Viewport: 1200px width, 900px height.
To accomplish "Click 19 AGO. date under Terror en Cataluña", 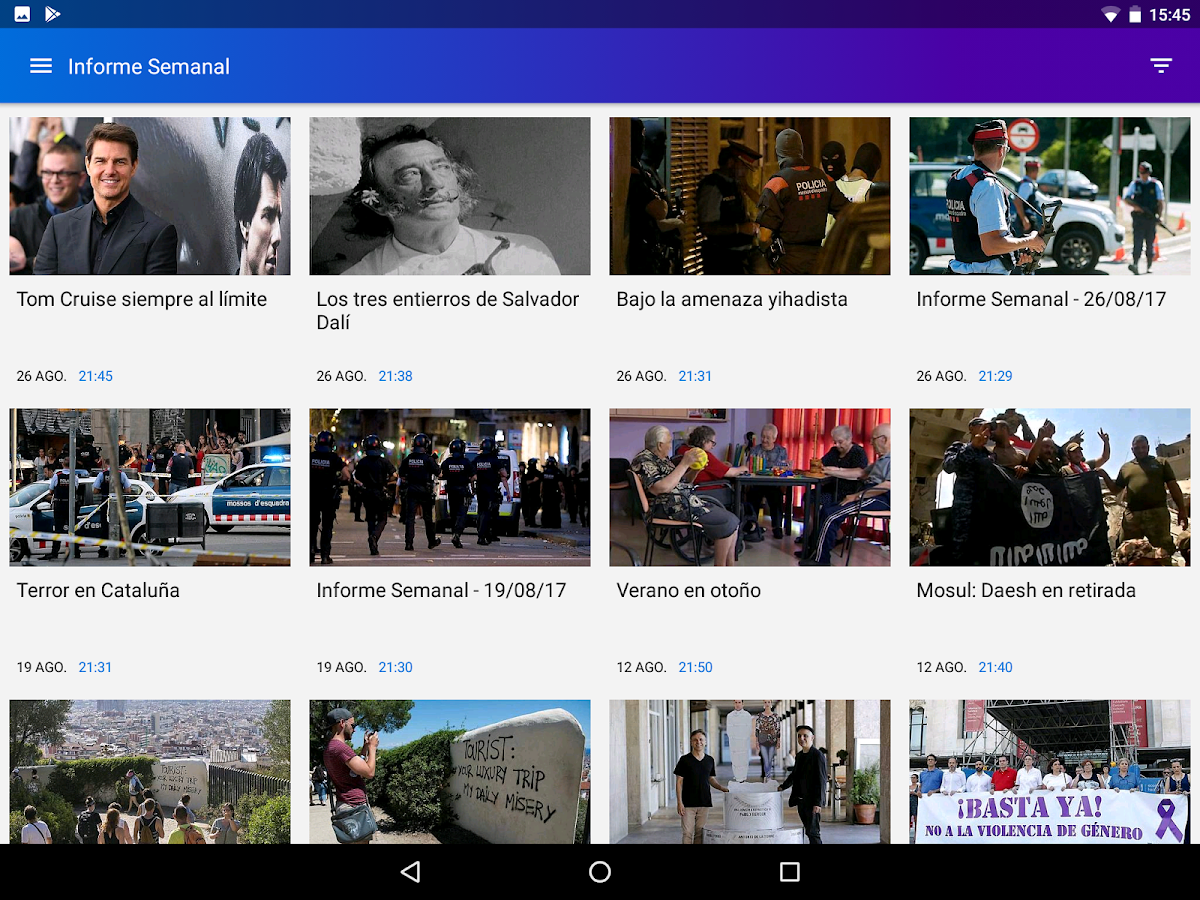I will click(41, 667).
